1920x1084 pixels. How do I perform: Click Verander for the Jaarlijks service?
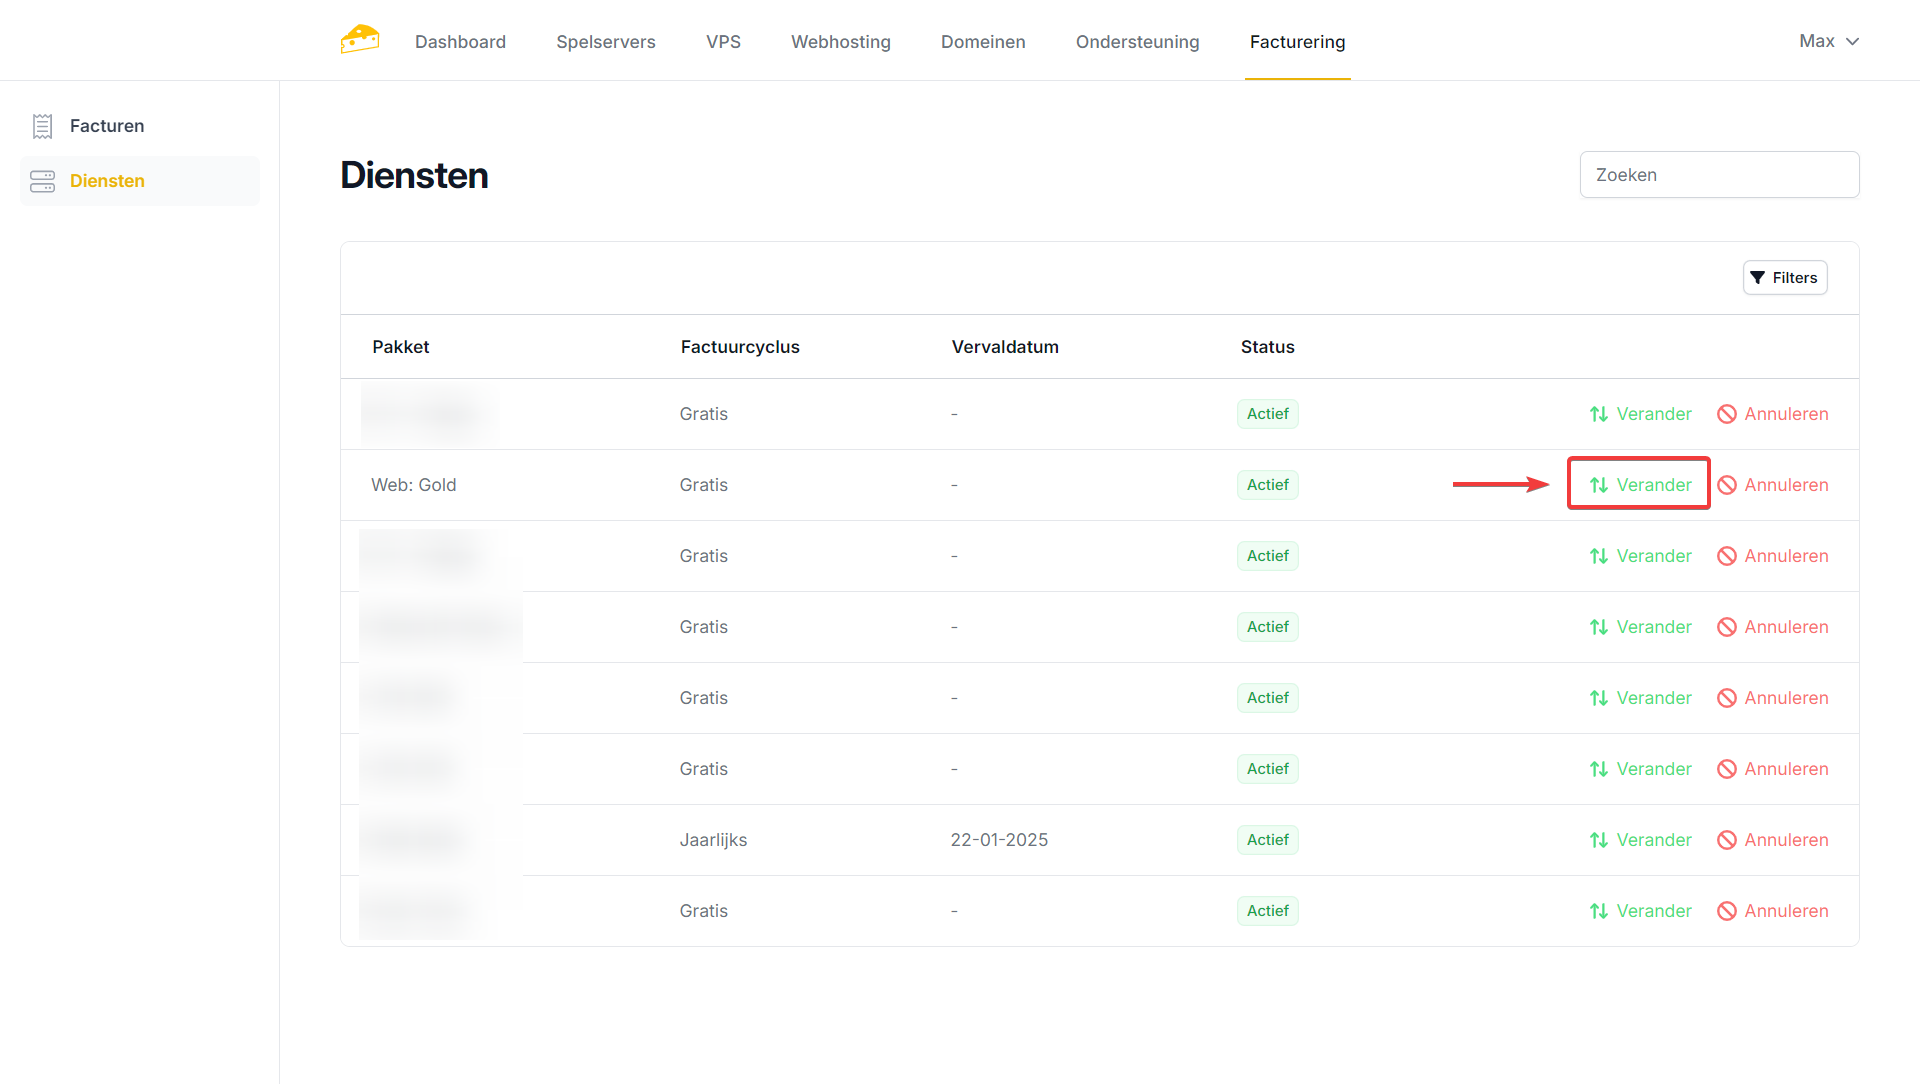(x=1640, y=840)
